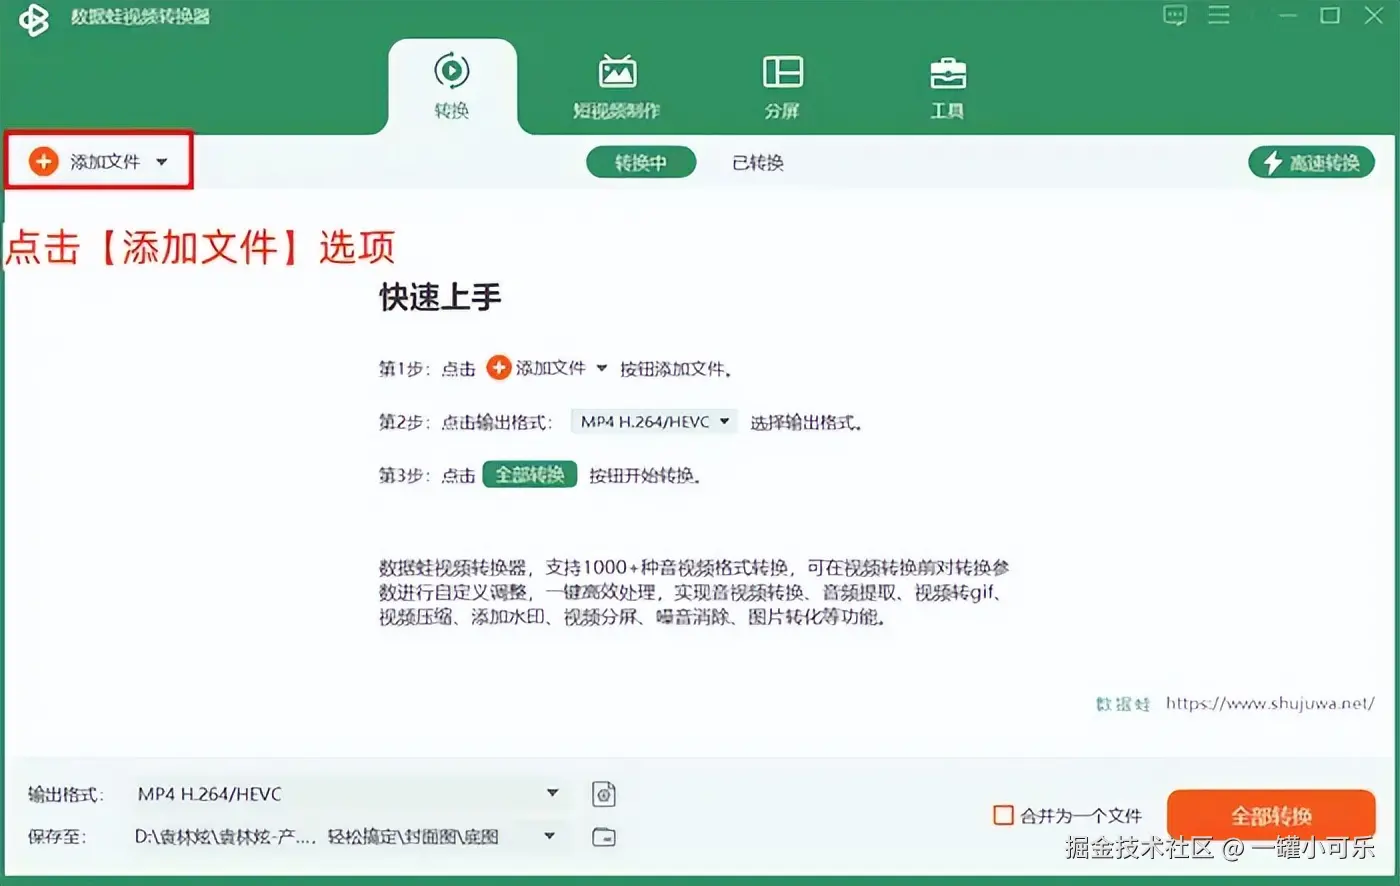Switch to the 转换 tab

[x=452, y=86]
